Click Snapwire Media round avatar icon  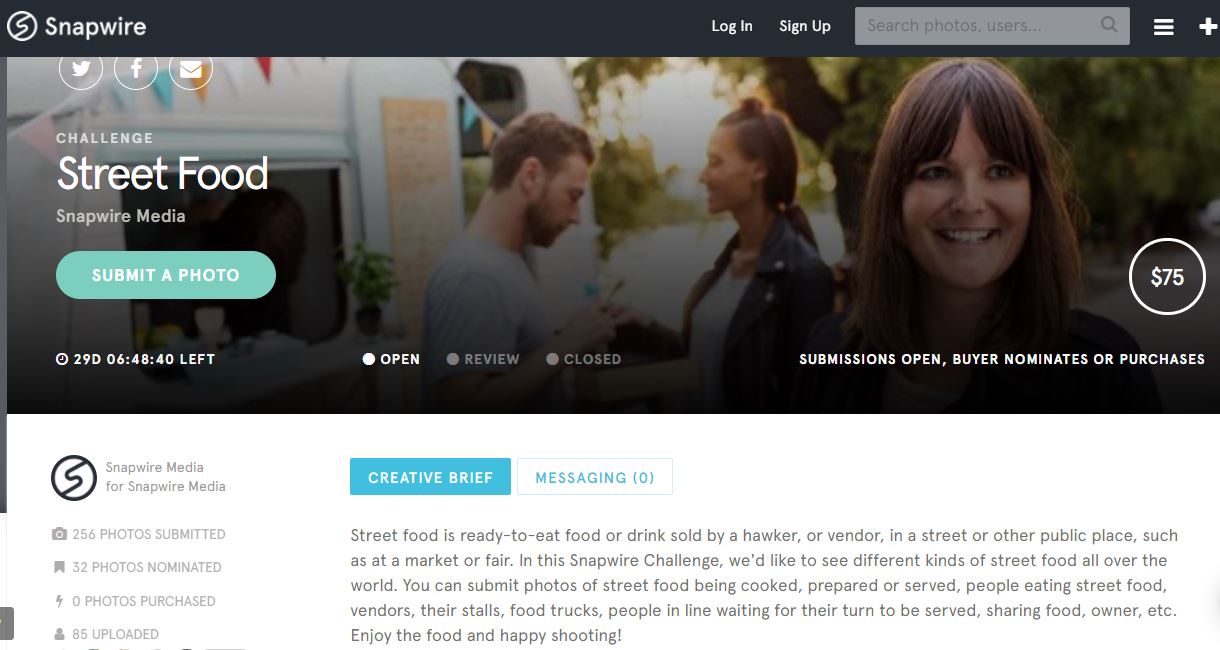74,477
